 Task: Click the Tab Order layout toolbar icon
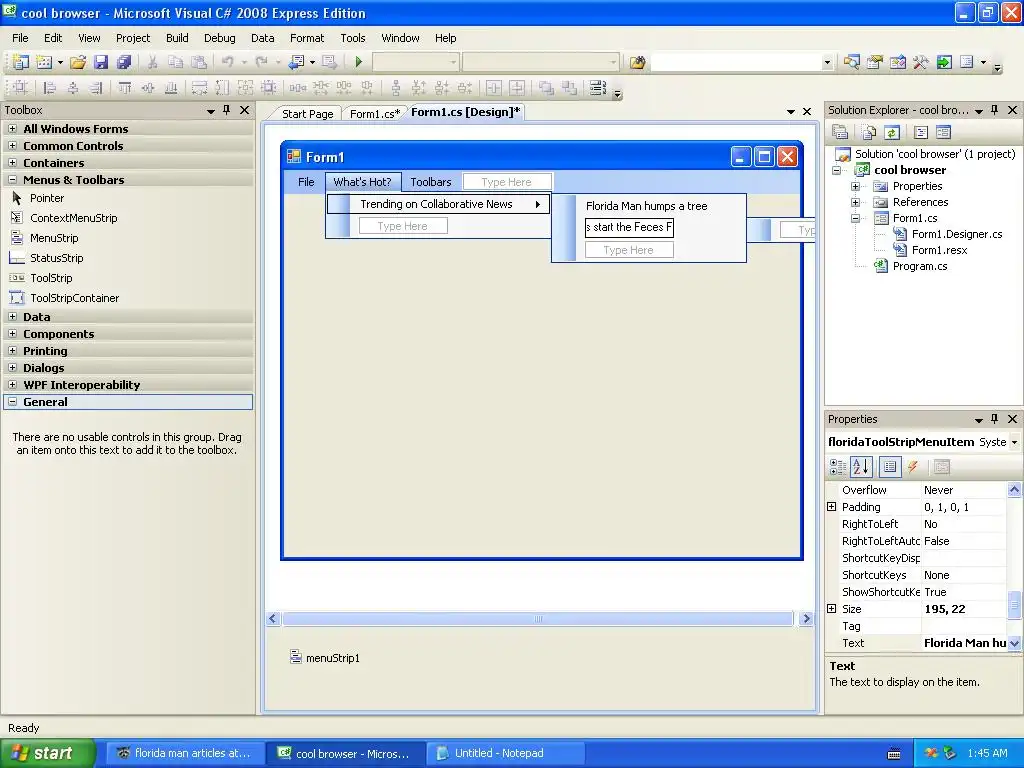tap(598, 88)
